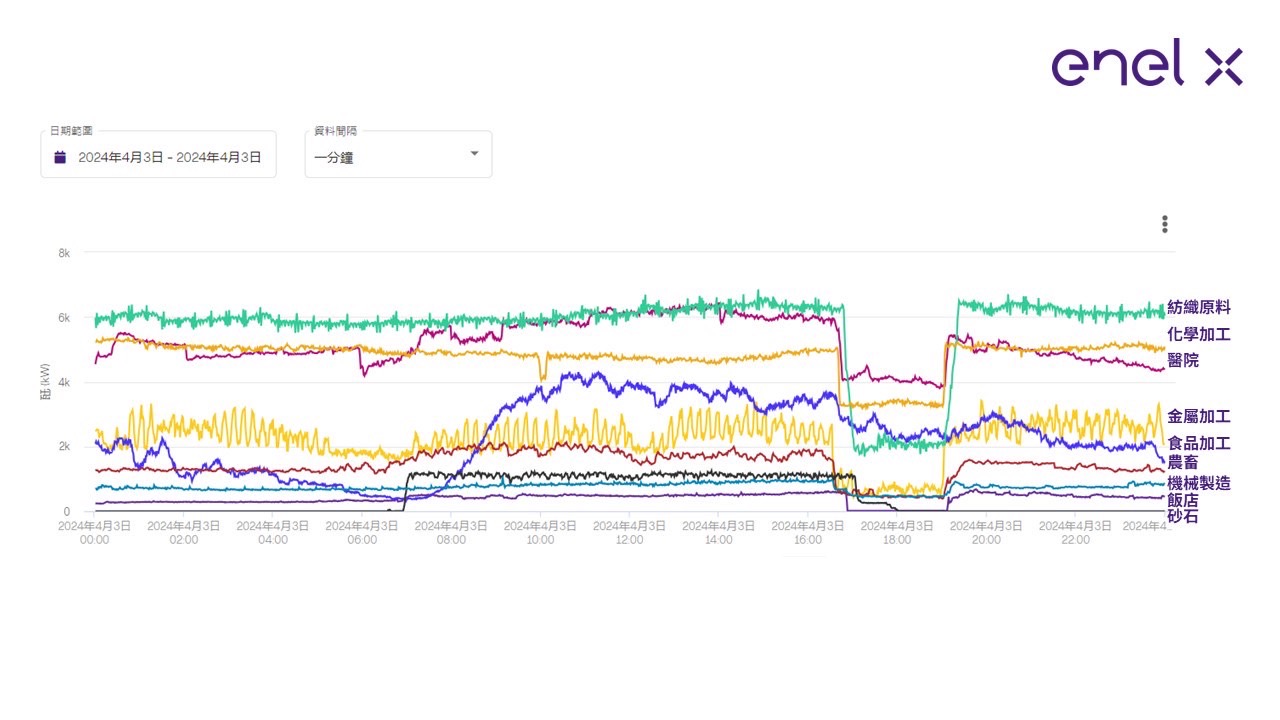Hide the 醫院 series via its label

(1183, 360)
